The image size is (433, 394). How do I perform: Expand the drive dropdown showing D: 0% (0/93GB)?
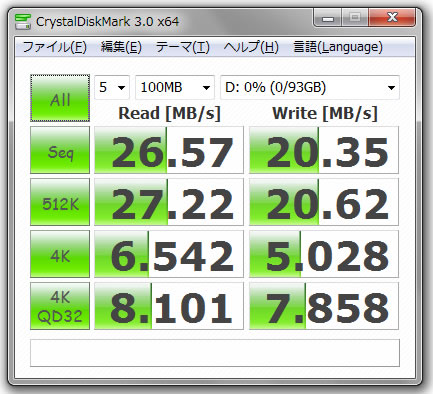click(310, 87)
